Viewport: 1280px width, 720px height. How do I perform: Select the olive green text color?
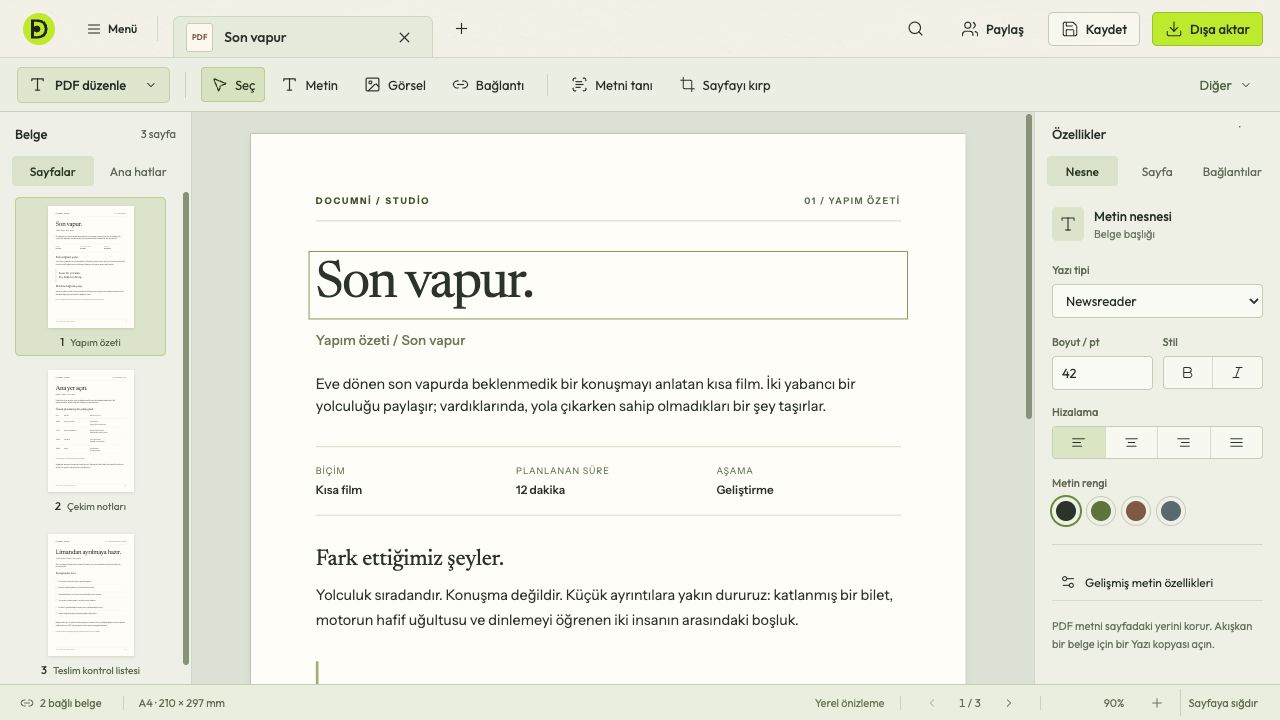pyautogui.click(x=1101, y=511)
